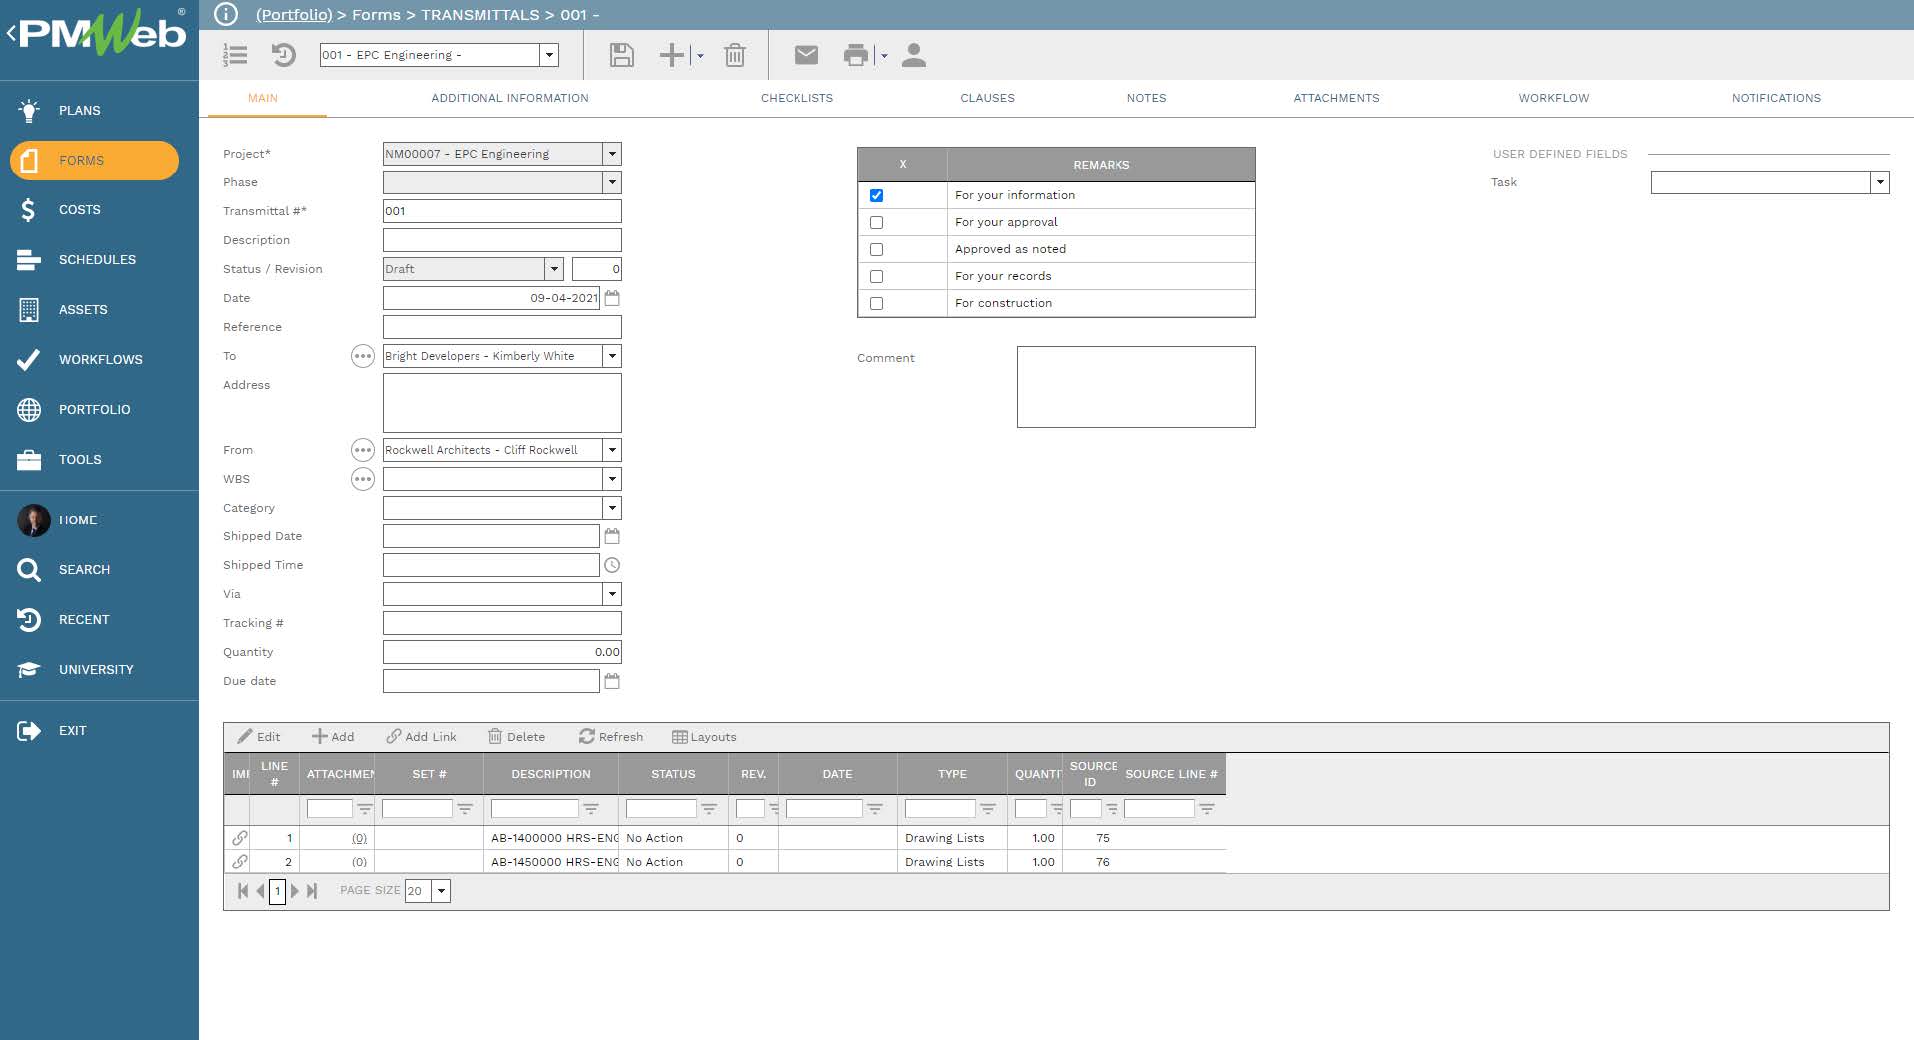The image size is (1914, 1040).
Task: Delete the current transmittal via trash icon
Action: point(736,55)
